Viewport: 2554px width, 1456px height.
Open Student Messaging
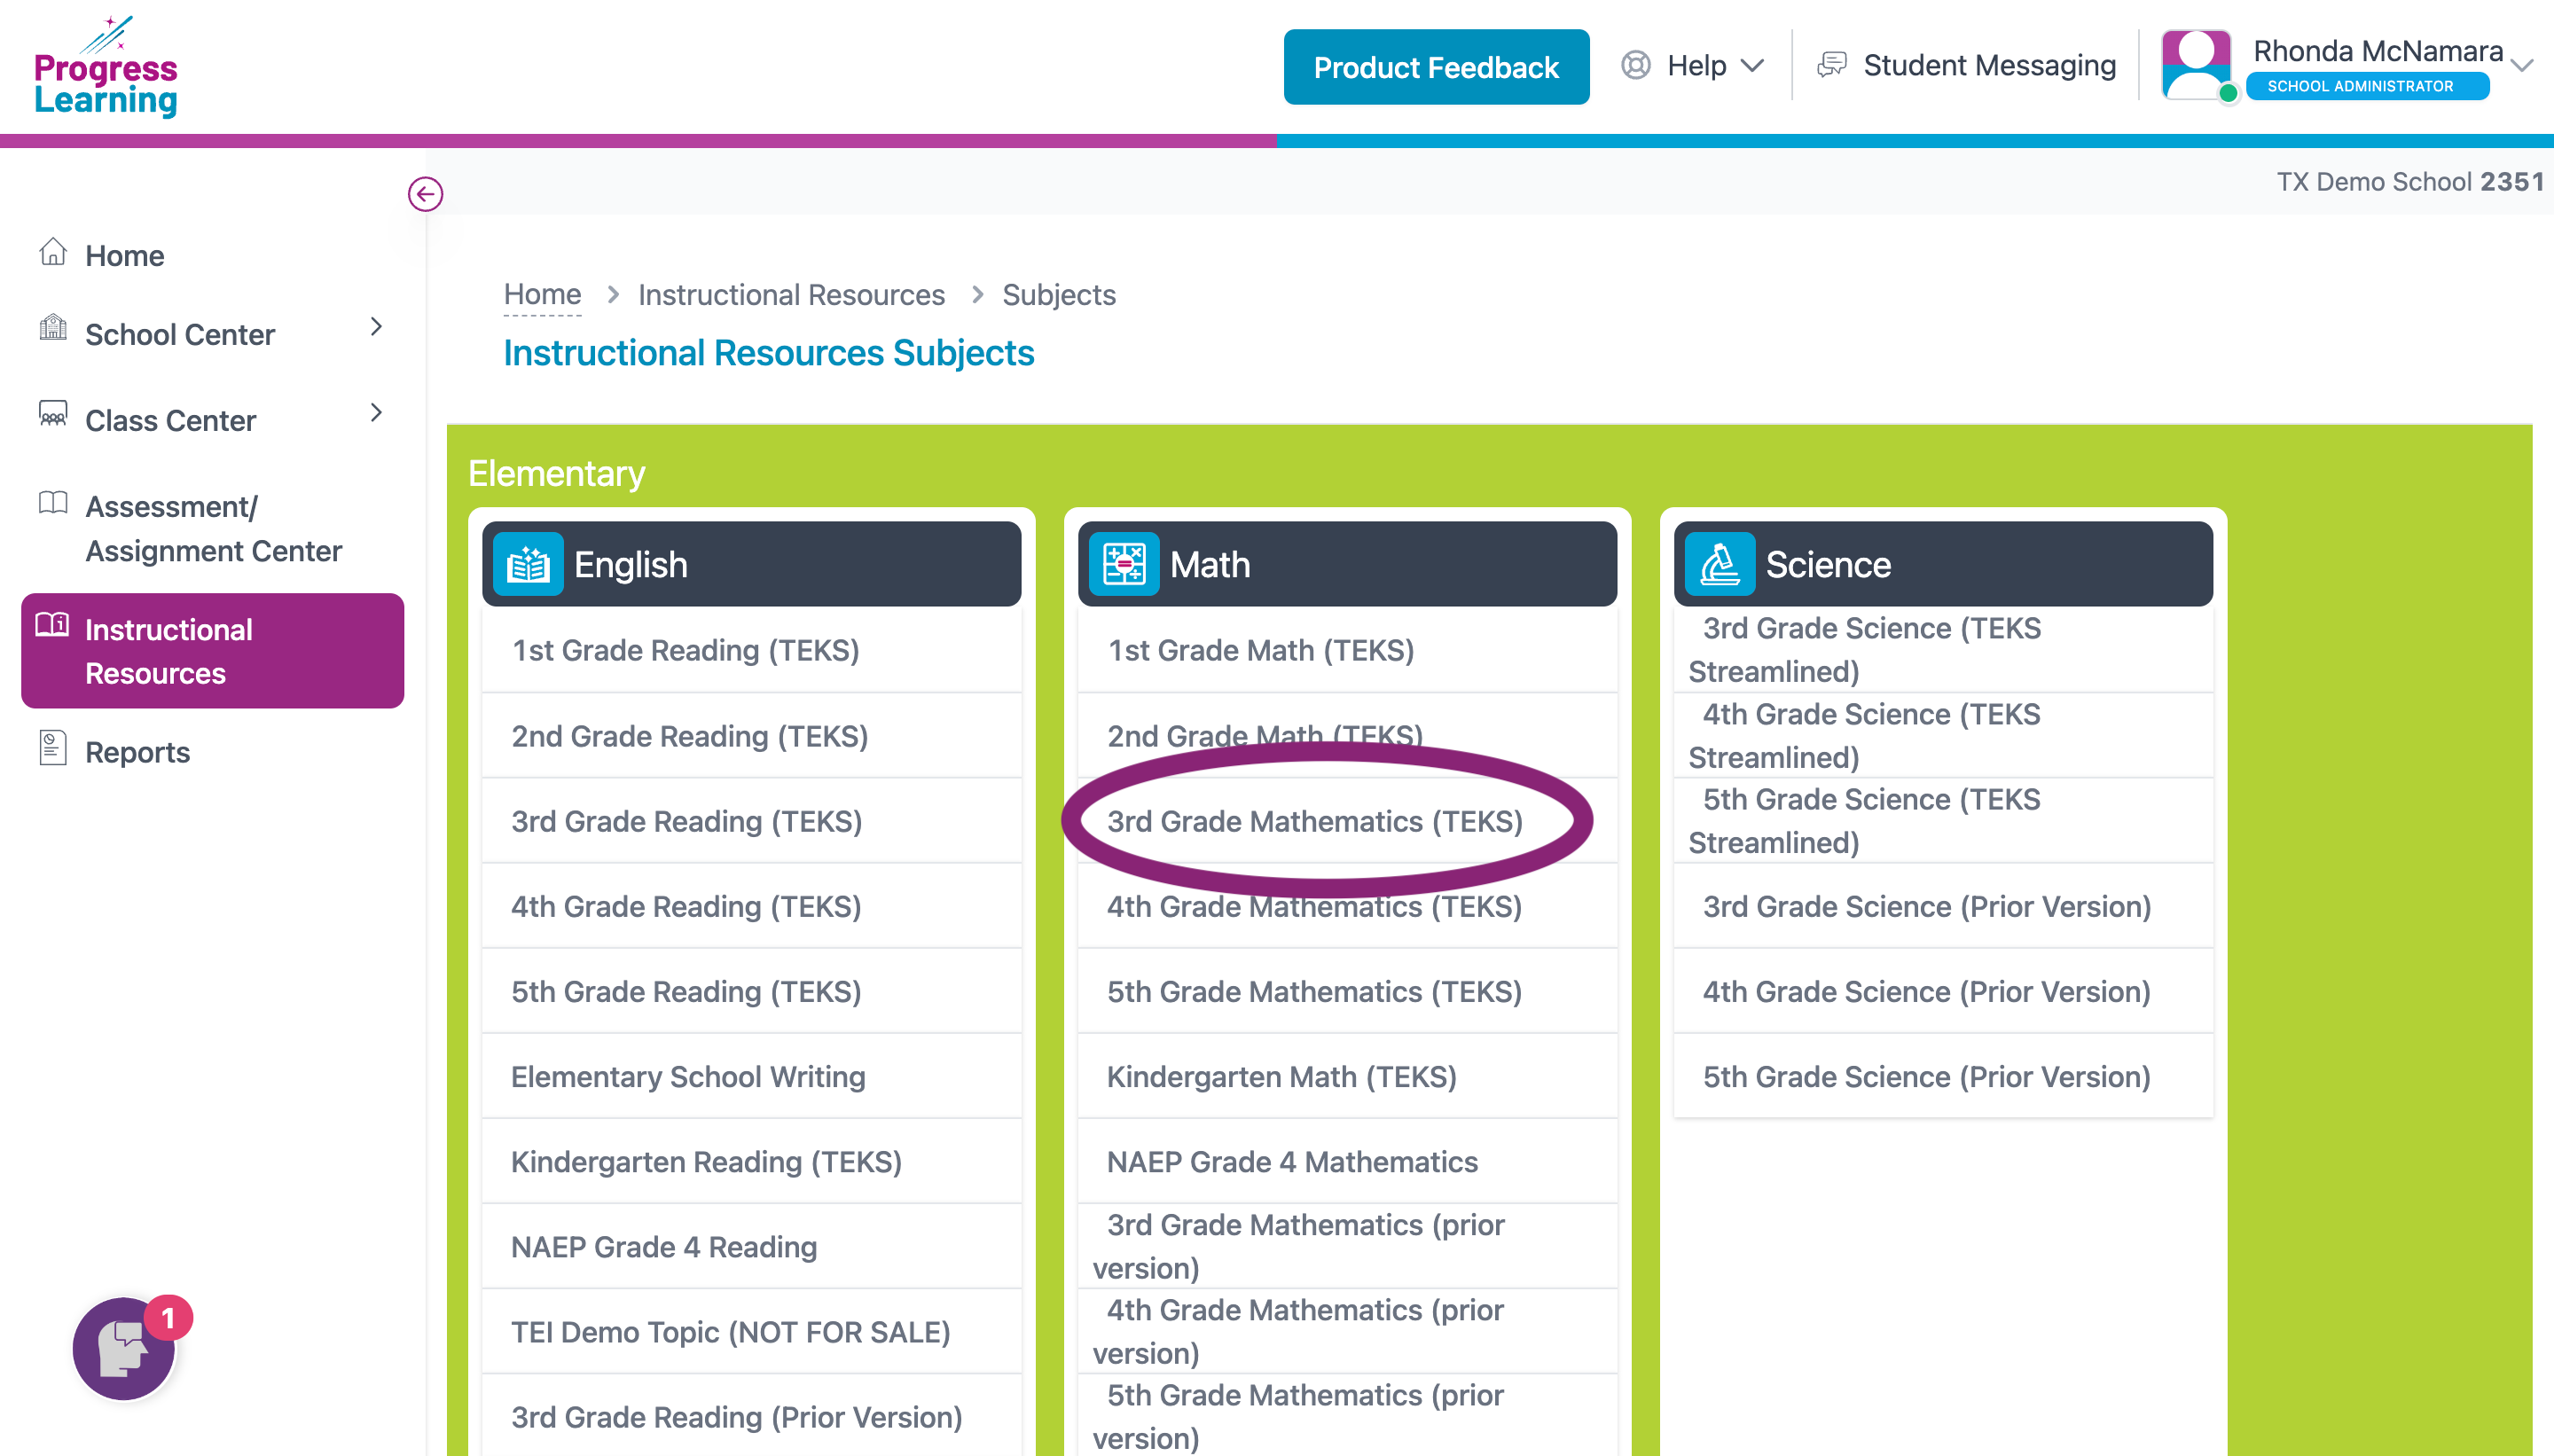(x=1989, y=65)
